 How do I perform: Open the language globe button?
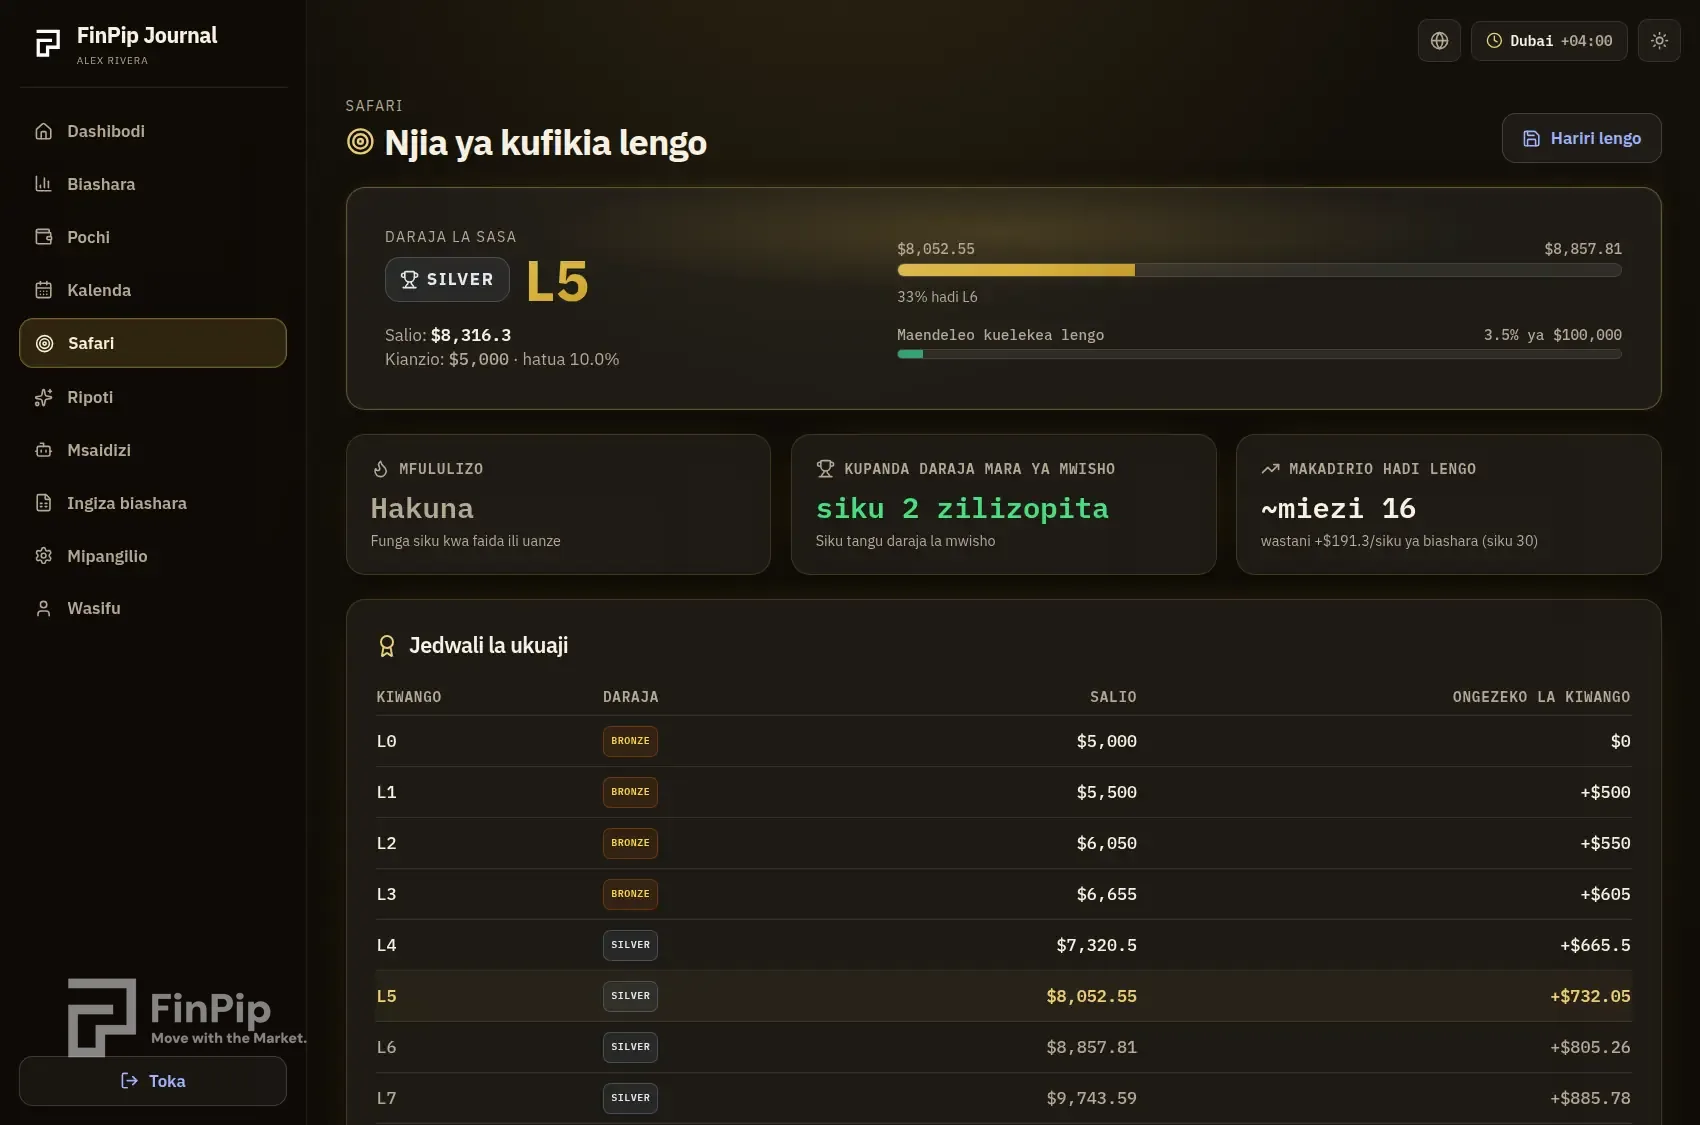[1439, 41]
